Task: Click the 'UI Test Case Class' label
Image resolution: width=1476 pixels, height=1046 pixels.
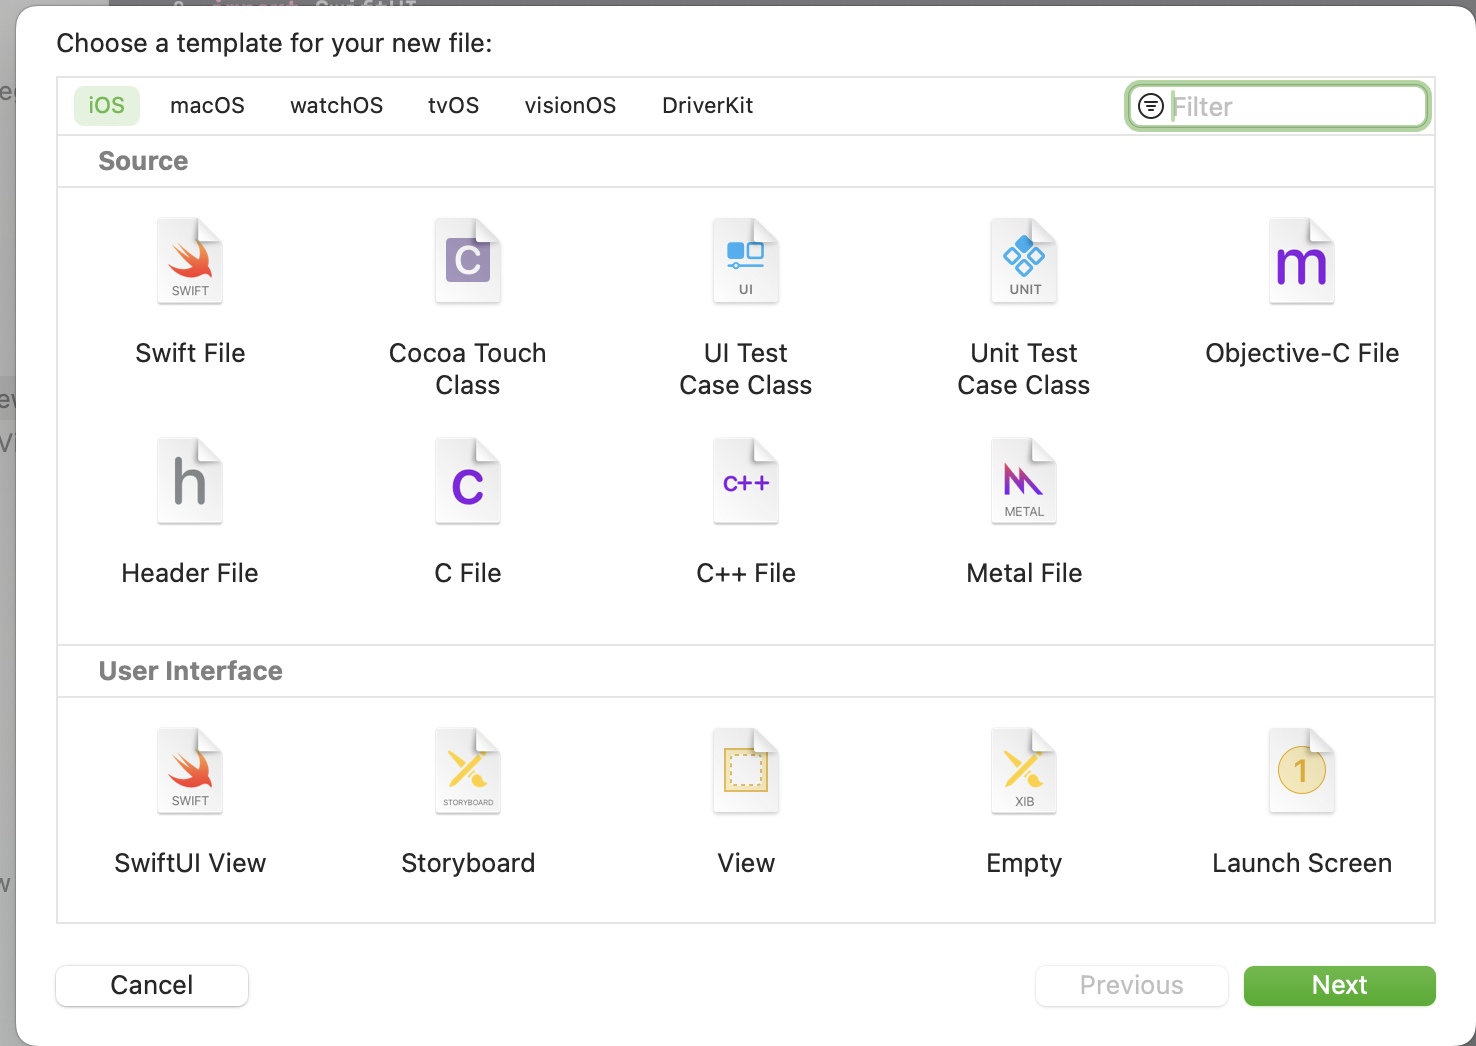Action: 746,369
